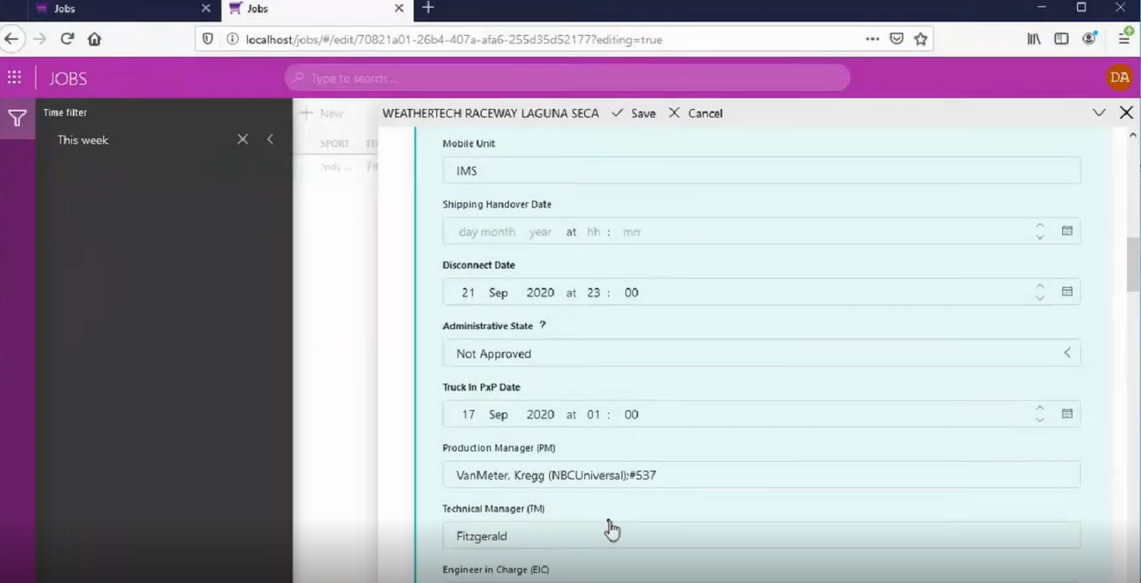1141x583 pixels.
Task: Select the This week filter label
Action: (83, 140)
